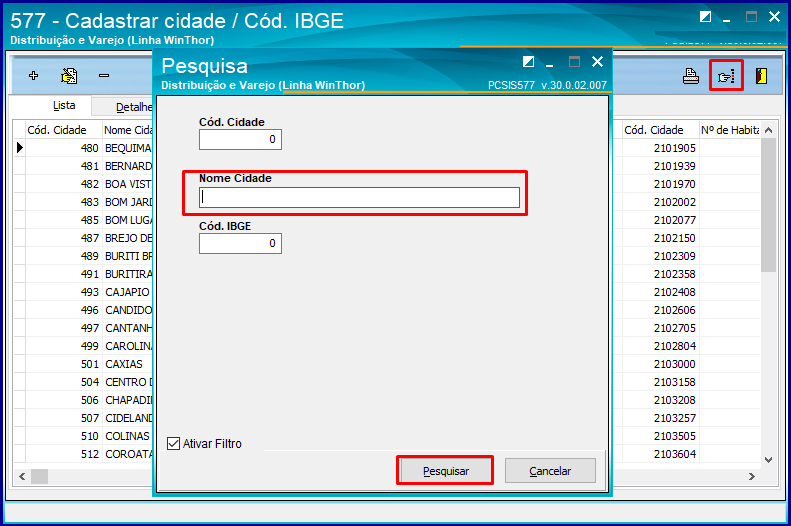
Task: Open search via pointing hand icon
Action: (x=726, y=76)
